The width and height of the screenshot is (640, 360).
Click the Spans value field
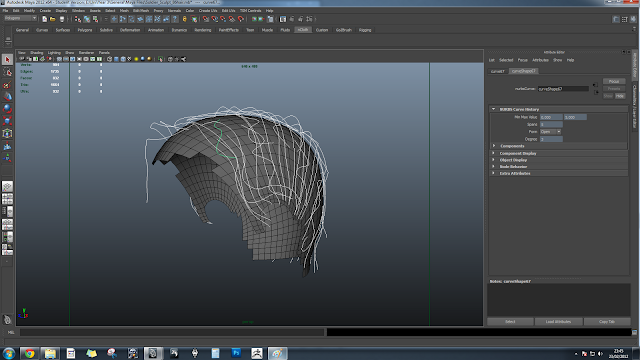coord(551,124)
